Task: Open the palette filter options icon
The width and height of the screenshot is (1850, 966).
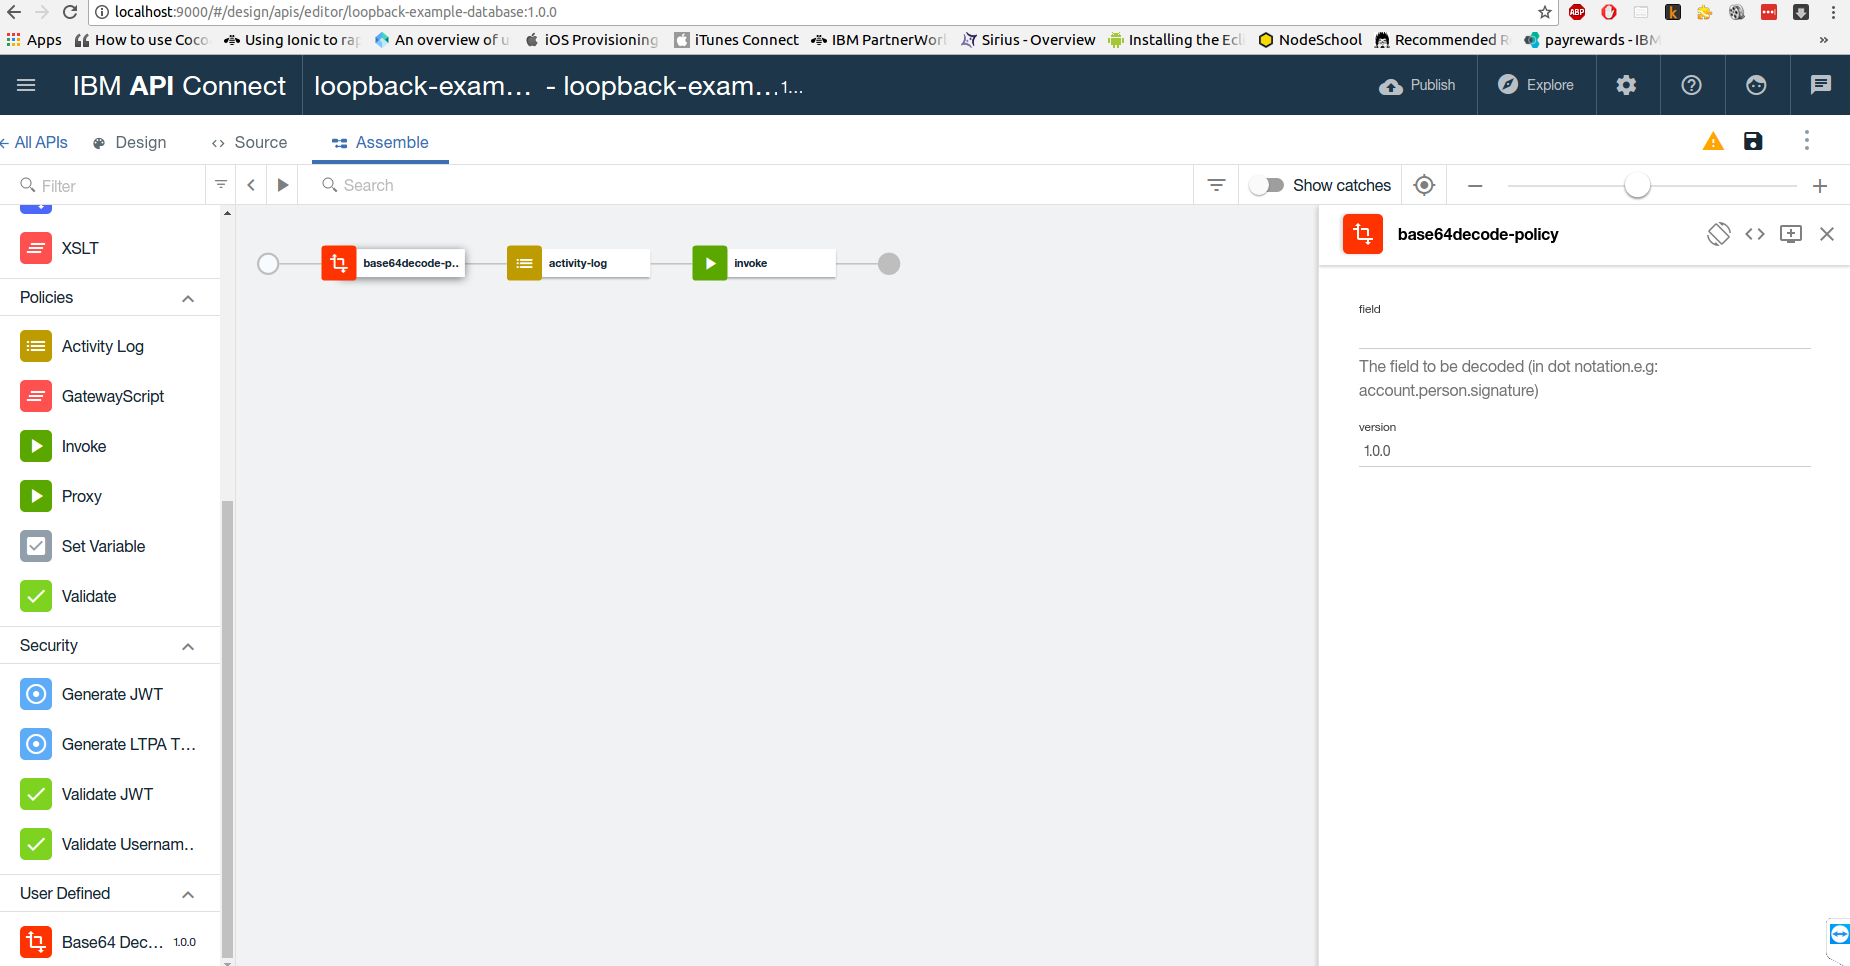Action: (x=221, y=184)
